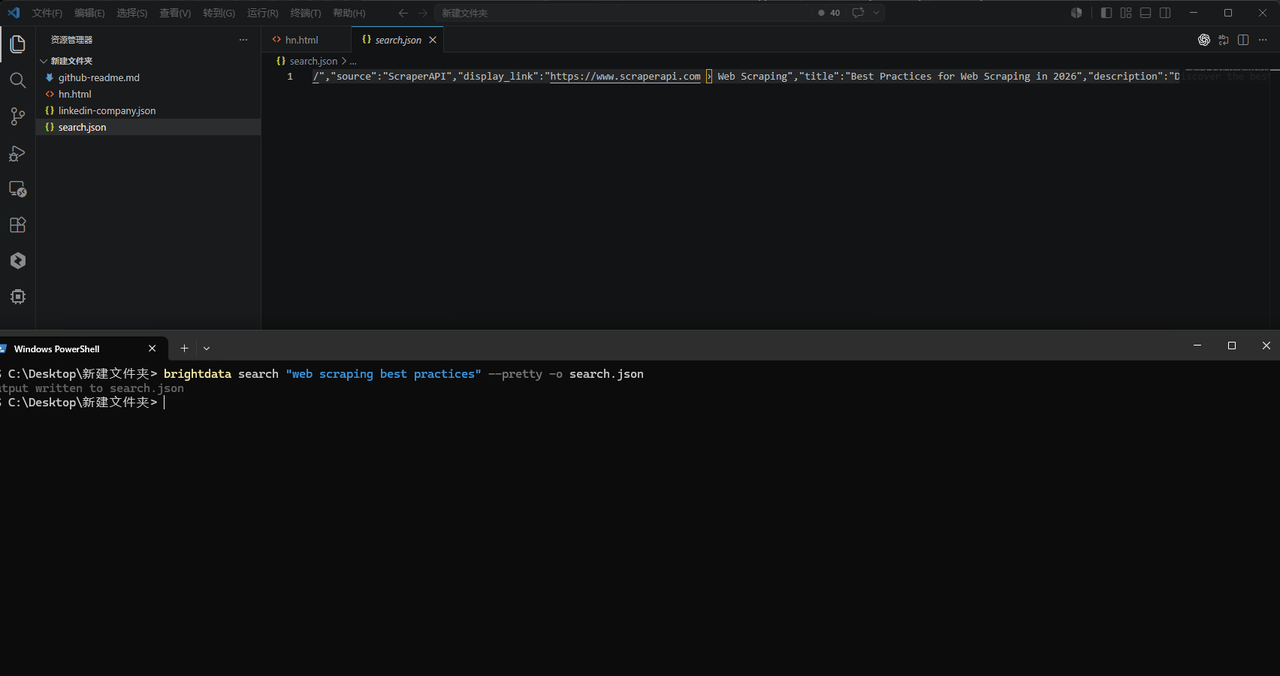
Task: Open the 编辑(E) menu
Action: pyautogui.click(x=89, y=13)
